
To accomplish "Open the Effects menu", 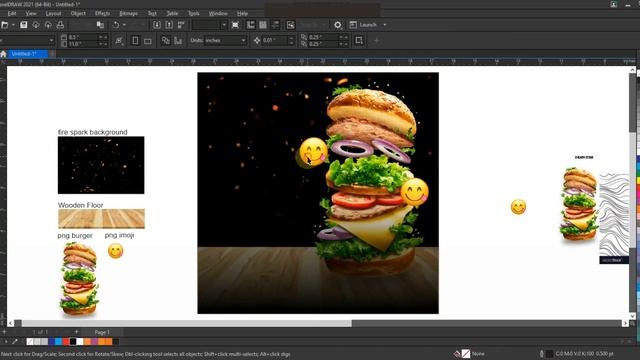I will [x=102, y=13].
